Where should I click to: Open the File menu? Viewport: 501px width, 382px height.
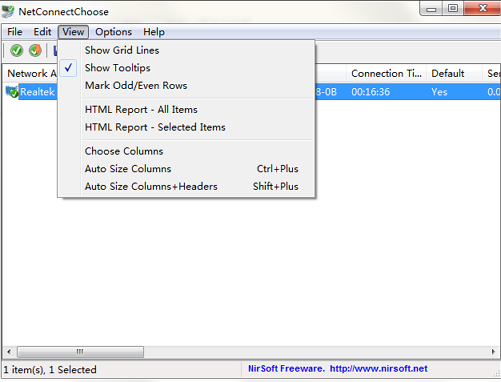[x=15, y=32]
